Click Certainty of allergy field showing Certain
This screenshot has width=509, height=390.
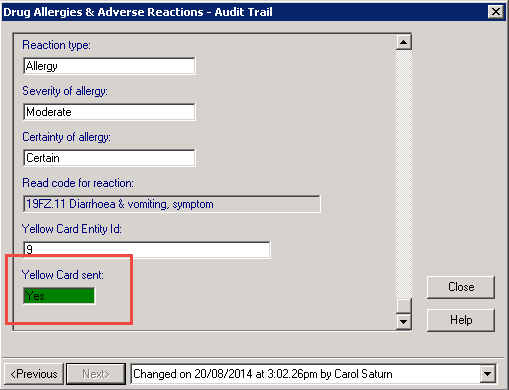pos(109,158)
